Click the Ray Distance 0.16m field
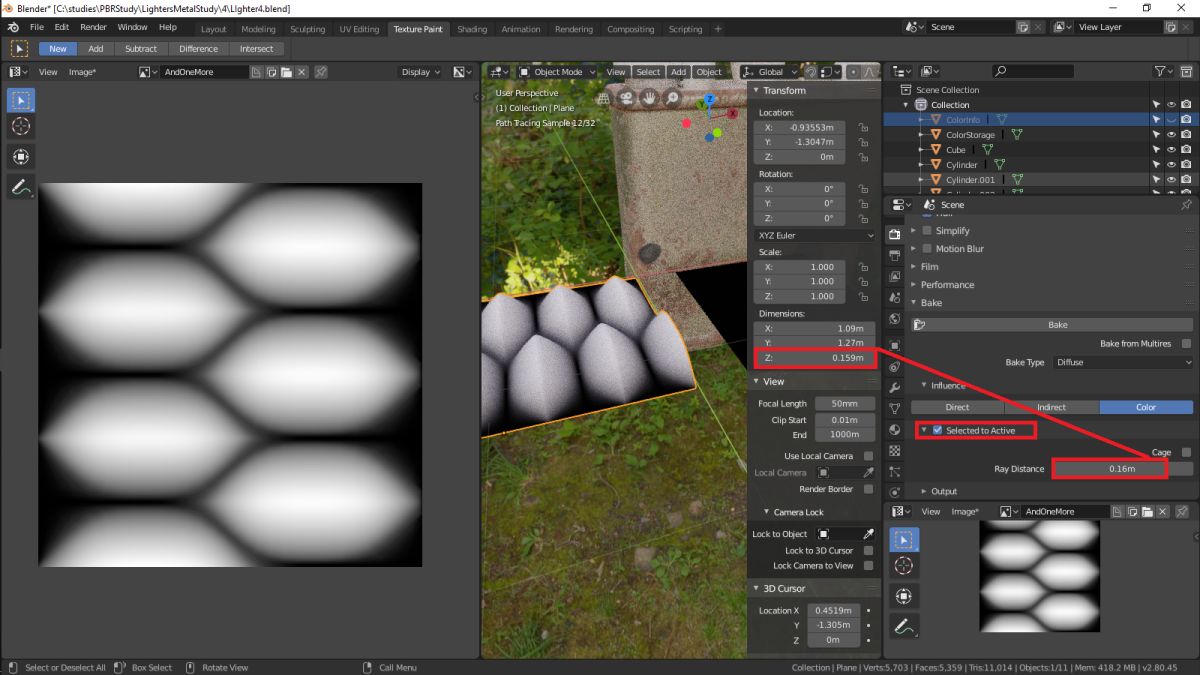 [1122, 469]
